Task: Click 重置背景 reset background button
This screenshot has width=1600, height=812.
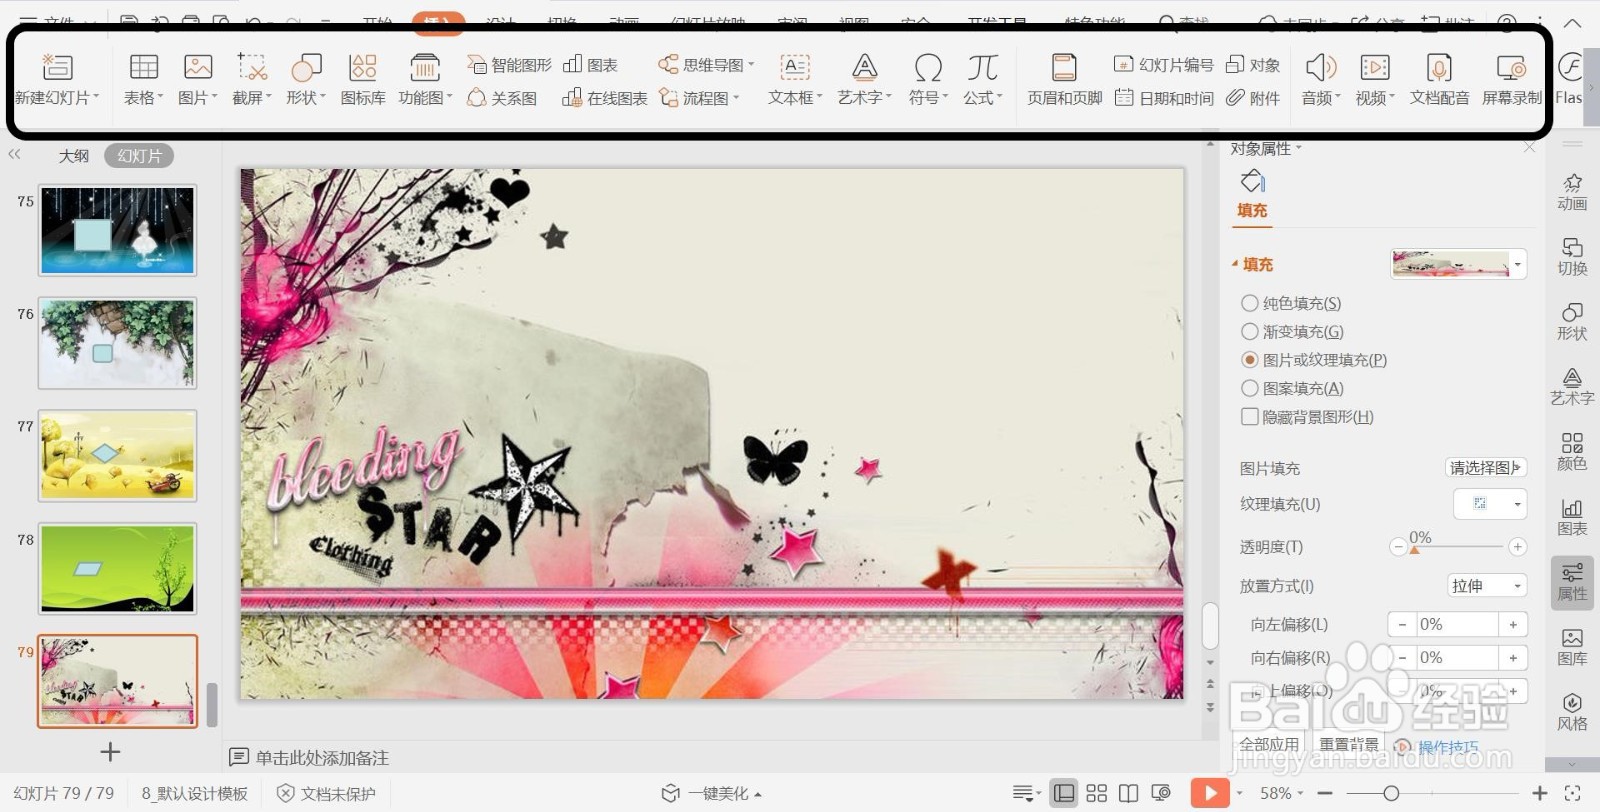Action: [1348, 745]
